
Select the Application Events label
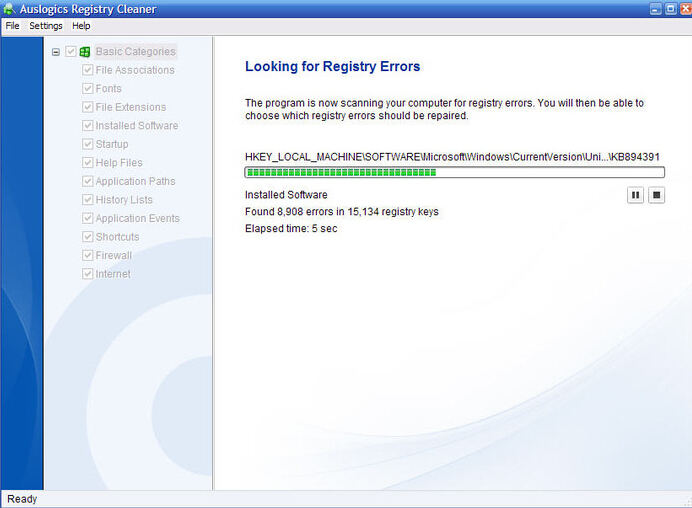(138, 218)
